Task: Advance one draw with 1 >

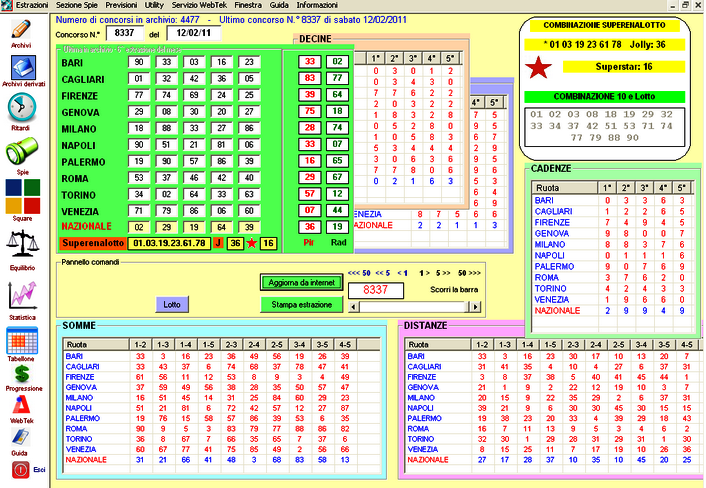Action: (x=424, y=273)
